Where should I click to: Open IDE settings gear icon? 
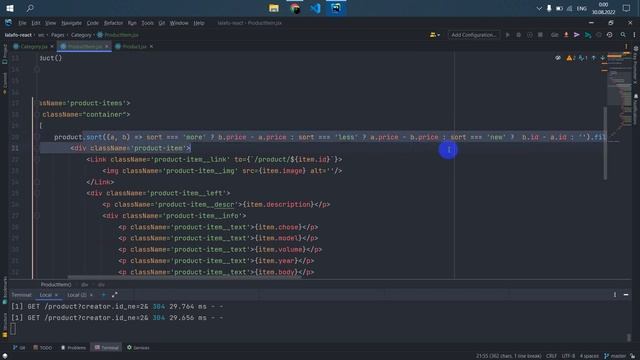609,35
